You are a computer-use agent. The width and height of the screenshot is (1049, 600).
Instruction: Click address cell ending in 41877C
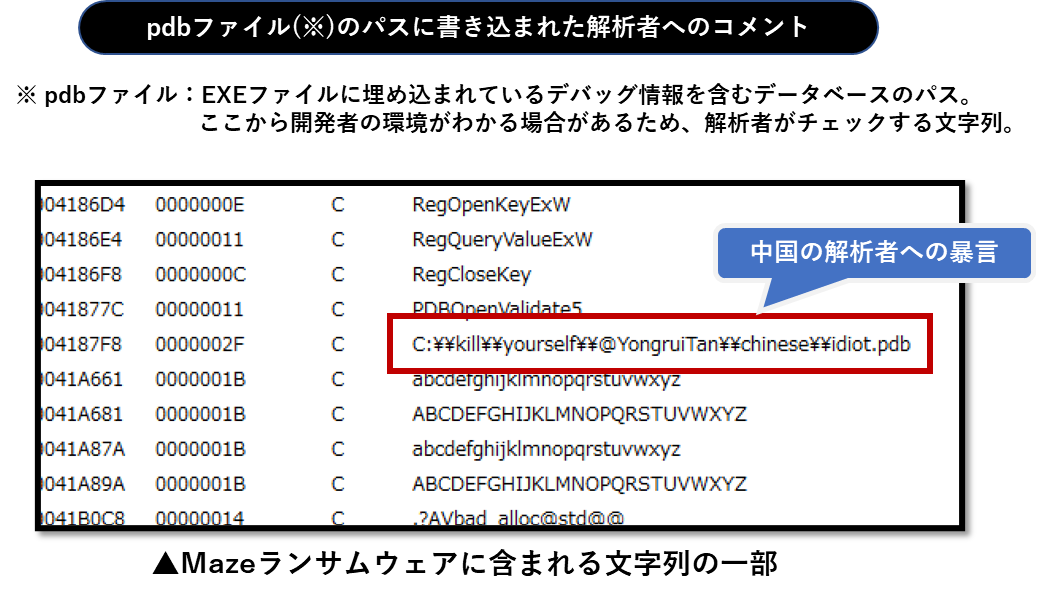tap(83, 309)
